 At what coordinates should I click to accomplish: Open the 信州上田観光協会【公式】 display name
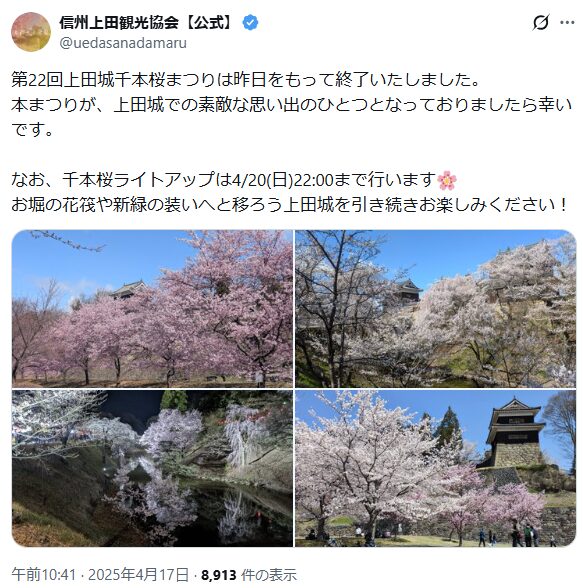147,23
